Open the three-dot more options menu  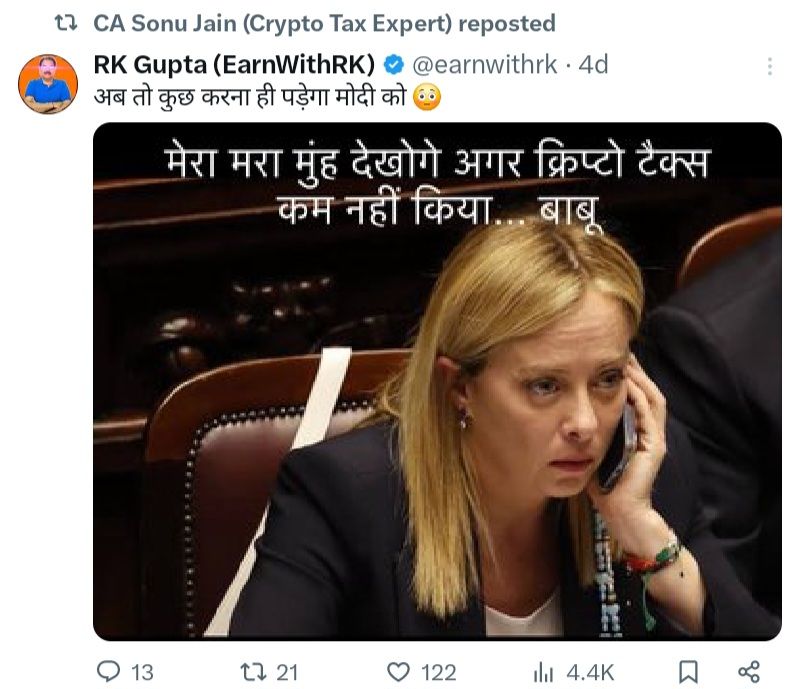[x=769, y=66]
